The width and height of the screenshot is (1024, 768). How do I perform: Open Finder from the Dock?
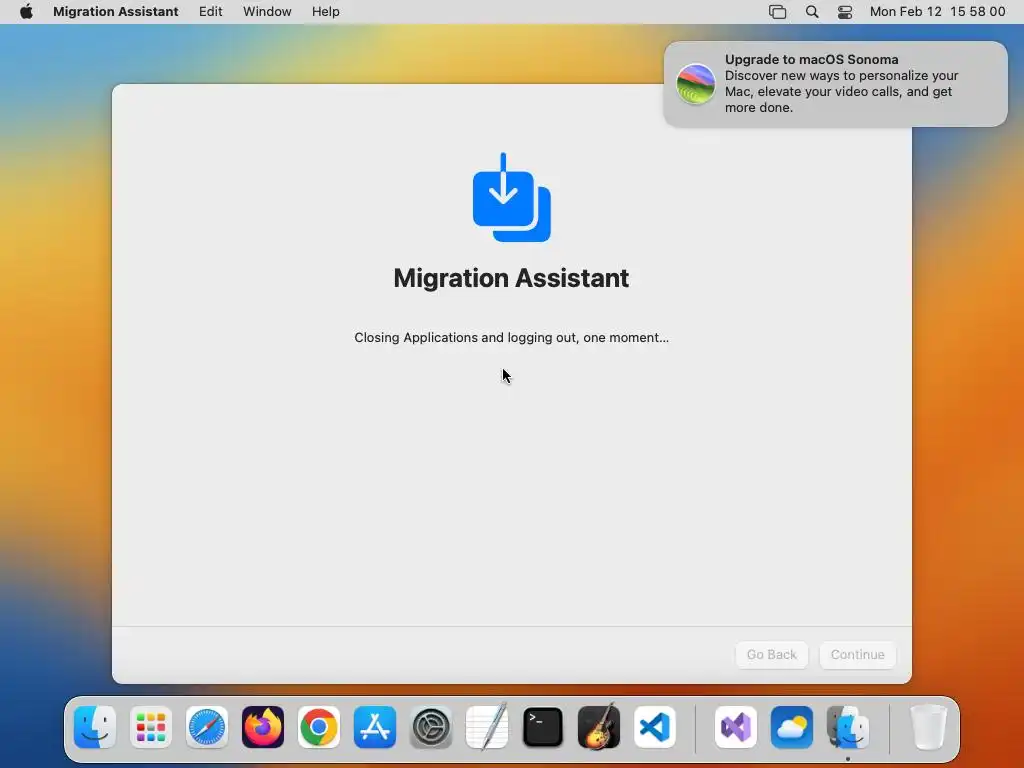point(95,727)
